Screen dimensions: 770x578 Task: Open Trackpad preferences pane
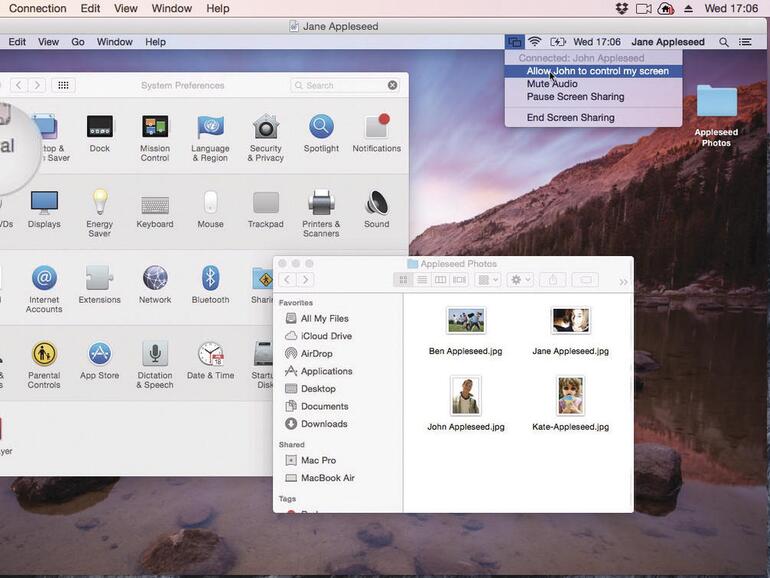[x=266, y=202]
